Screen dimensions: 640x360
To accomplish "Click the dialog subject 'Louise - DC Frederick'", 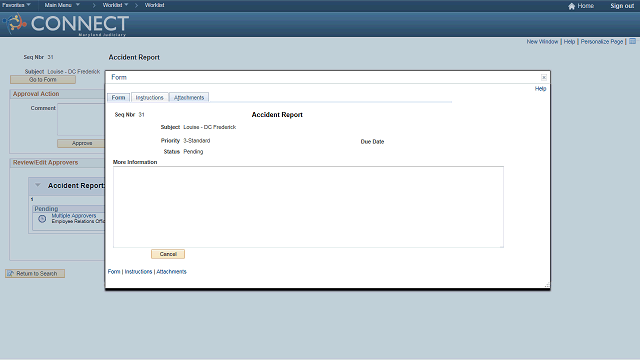I will point(210,127).
